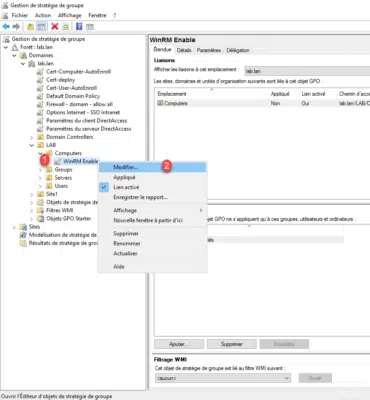370x400 pixels.
Task: Click the Domaines folder icon
Action: pyautogui.click(x=23, y=55)
